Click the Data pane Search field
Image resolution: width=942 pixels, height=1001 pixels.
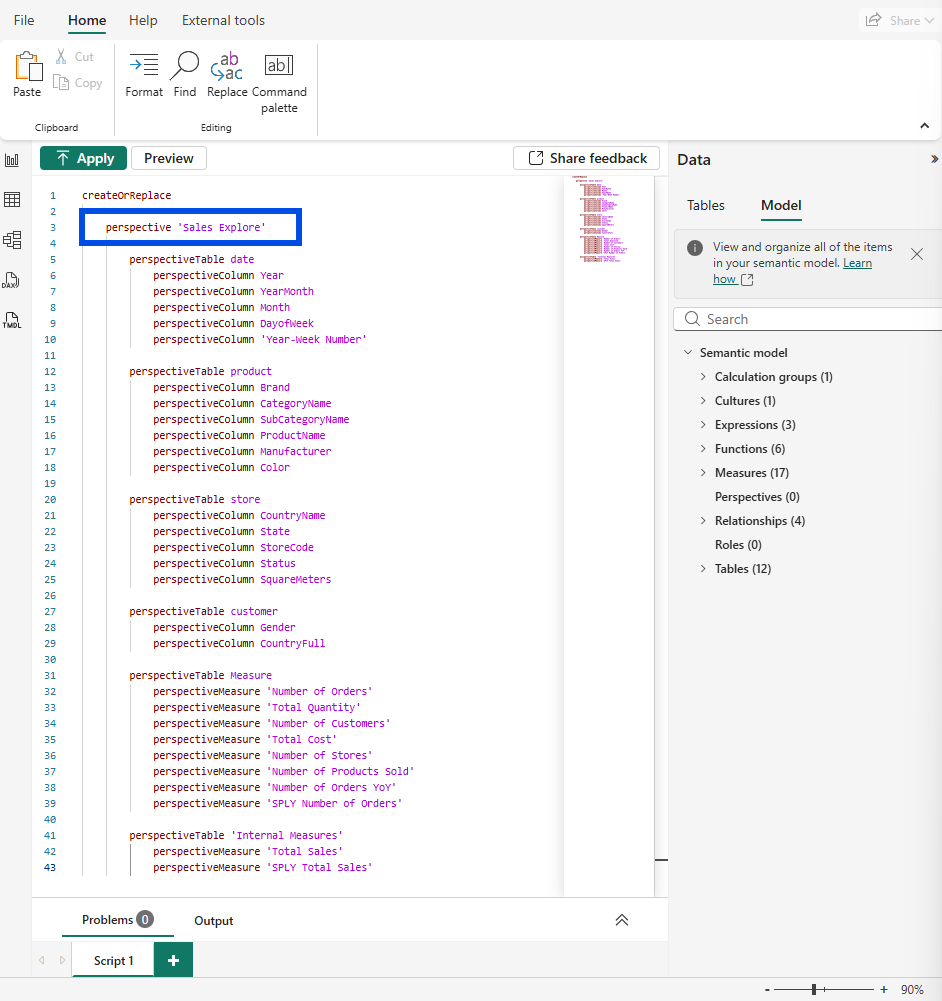point(808,319)
